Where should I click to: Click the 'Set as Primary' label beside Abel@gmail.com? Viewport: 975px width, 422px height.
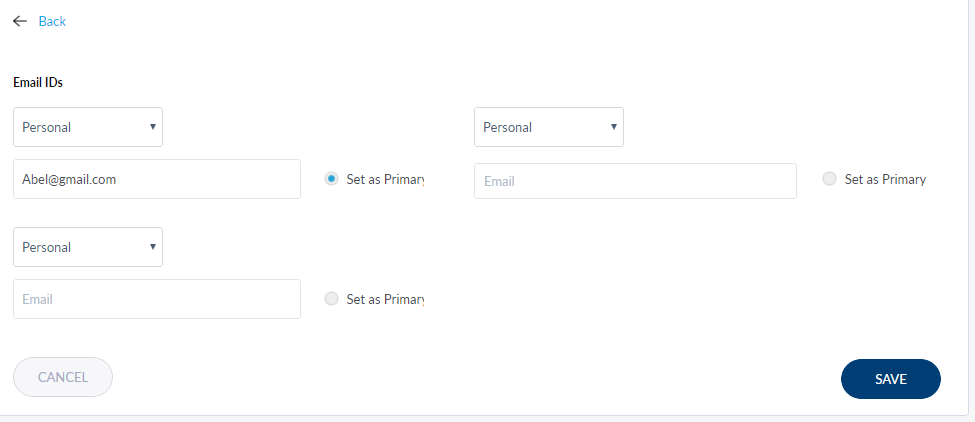385,180
